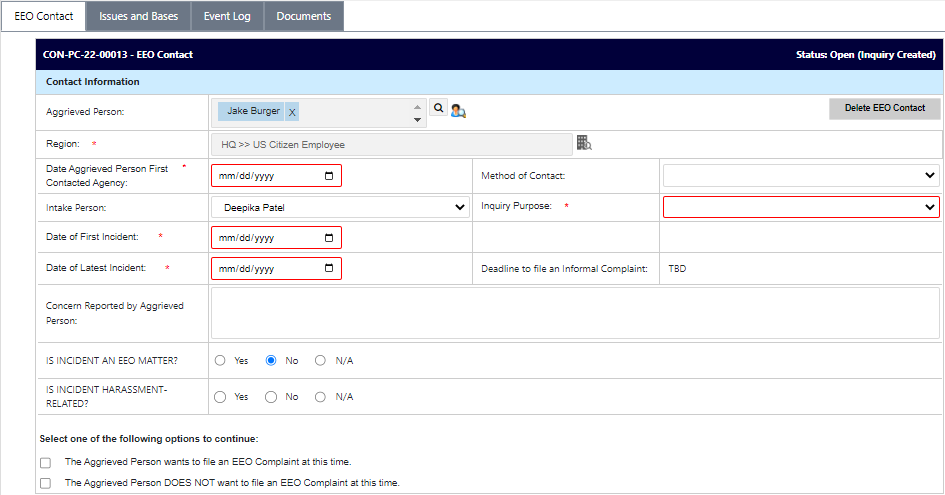Focus the Date of First Incident field
This screenshot has height=495, width=945.
(x=276, y=238)
